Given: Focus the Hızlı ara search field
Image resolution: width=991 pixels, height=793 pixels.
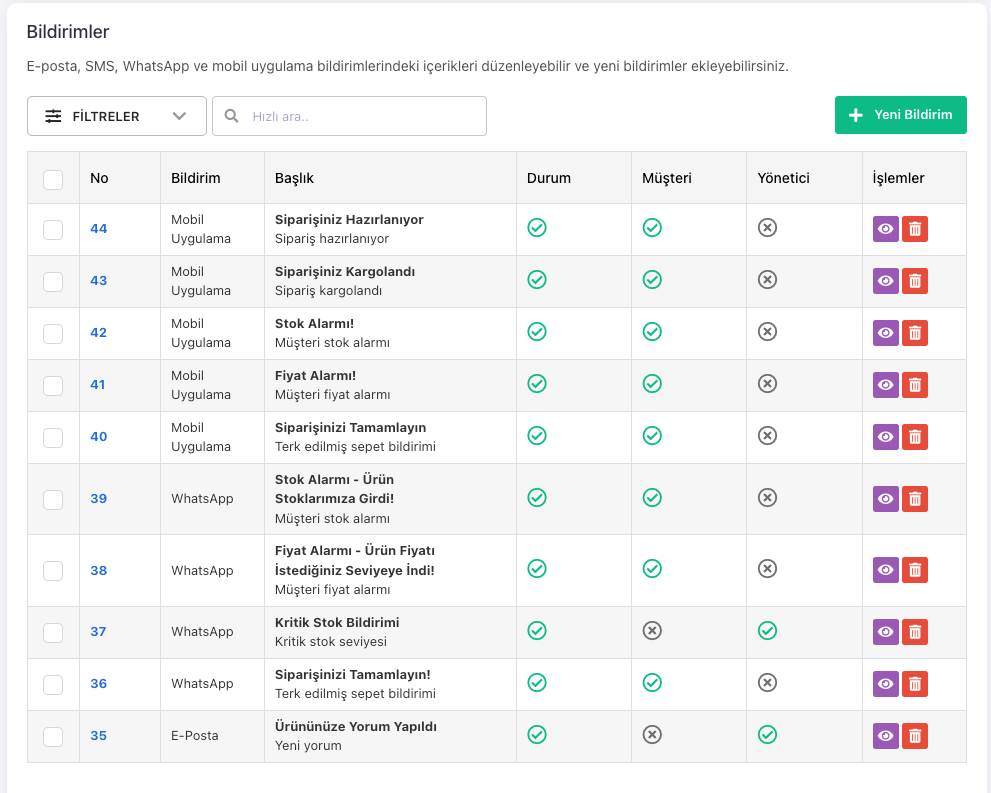Looking at the screenshot, I should [360, 116].
